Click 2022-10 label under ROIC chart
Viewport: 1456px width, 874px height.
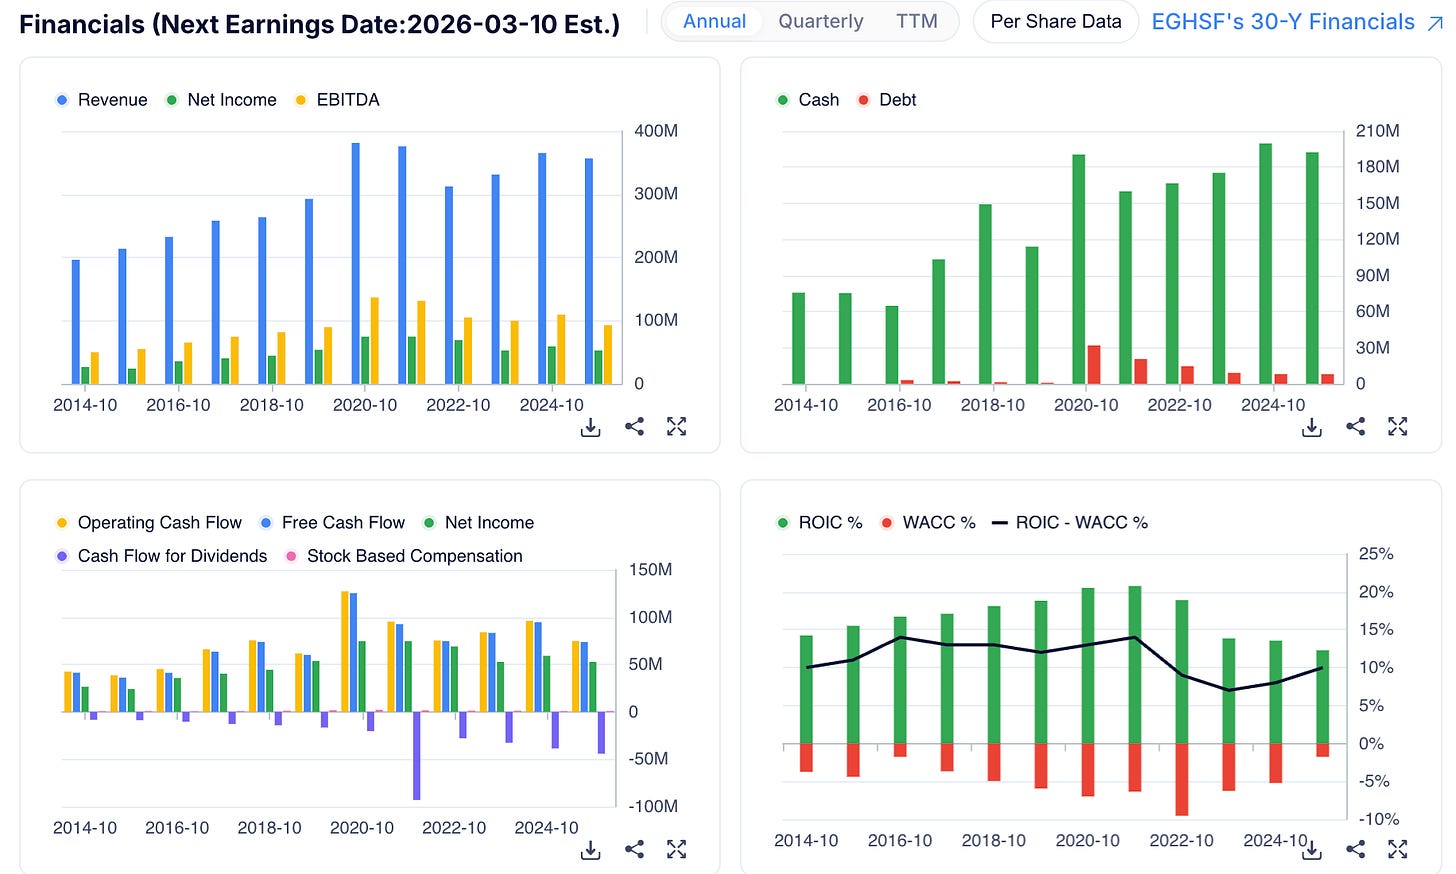[x=1182, y=841]
